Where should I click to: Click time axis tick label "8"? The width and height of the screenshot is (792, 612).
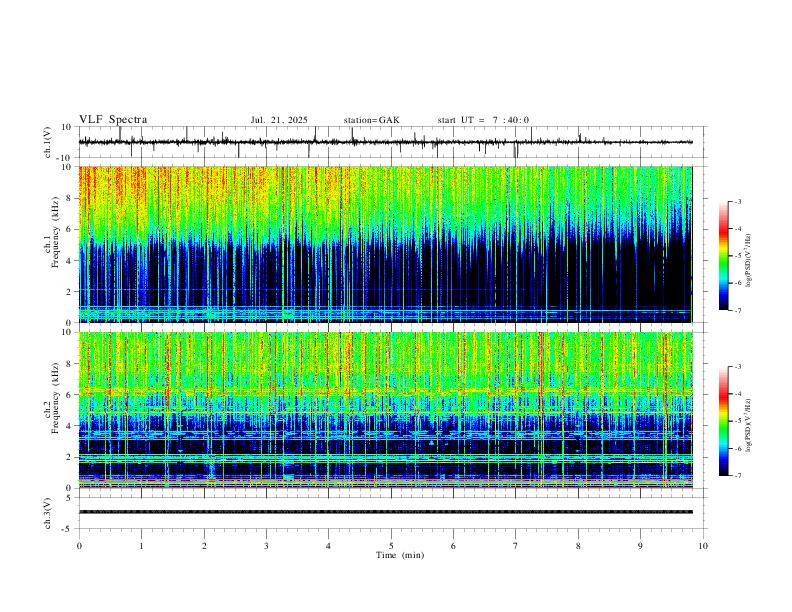coord(578,546)
